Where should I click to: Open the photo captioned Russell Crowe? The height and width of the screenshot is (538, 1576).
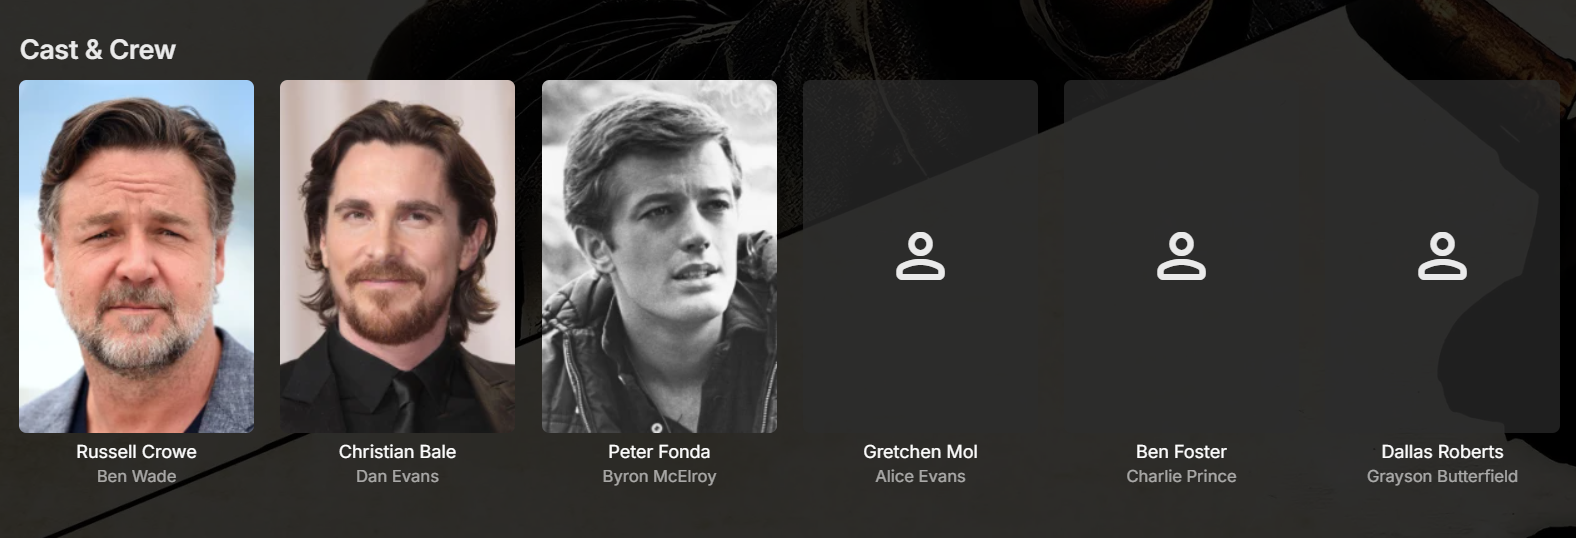(136, 256)
